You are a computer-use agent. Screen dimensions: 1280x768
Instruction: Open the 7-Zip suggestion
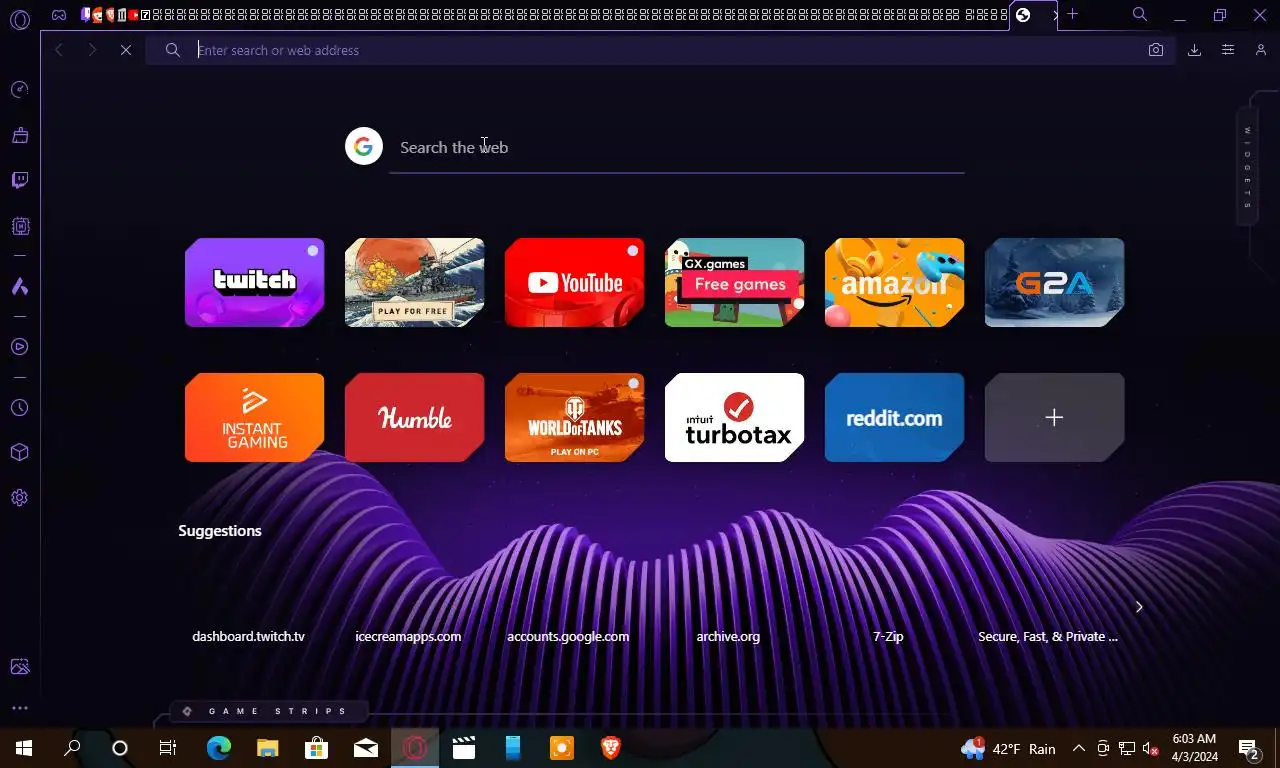[x=888, y=636]
